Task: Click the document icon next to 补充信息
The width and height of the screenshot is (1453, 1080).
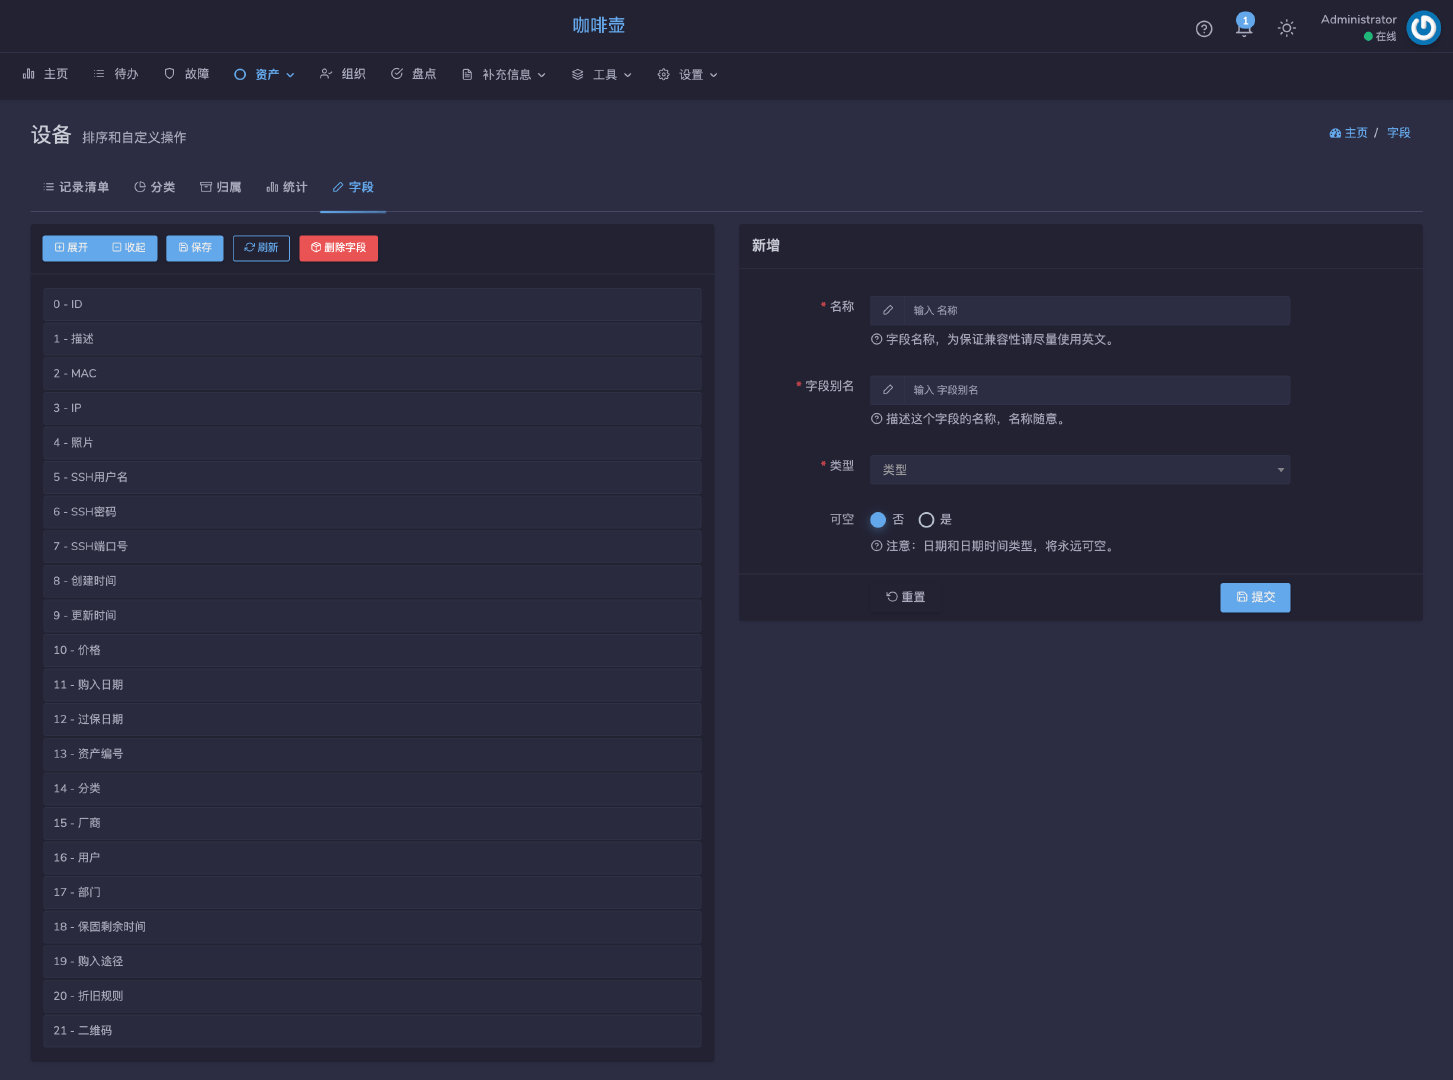Action: pos(467,74)
